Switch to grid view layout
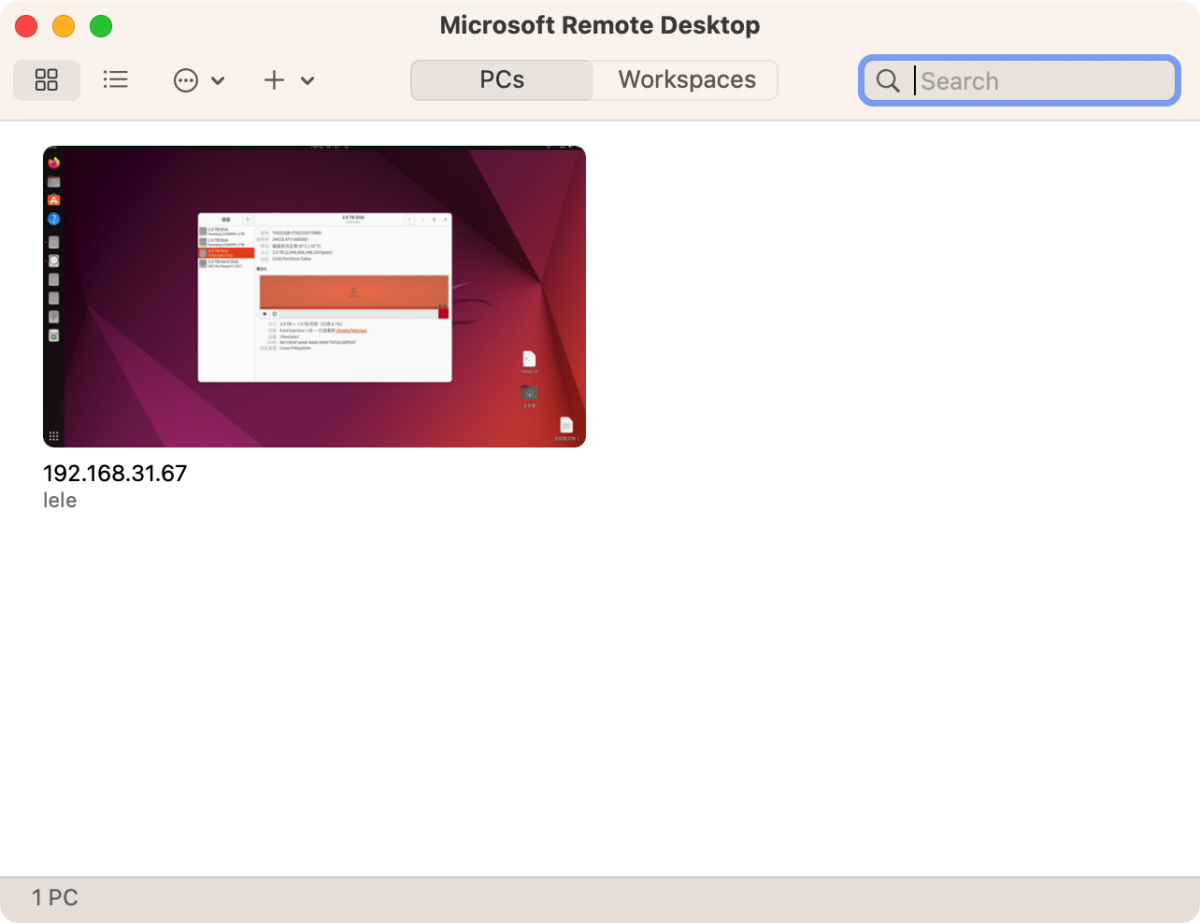 pos(46,80)
